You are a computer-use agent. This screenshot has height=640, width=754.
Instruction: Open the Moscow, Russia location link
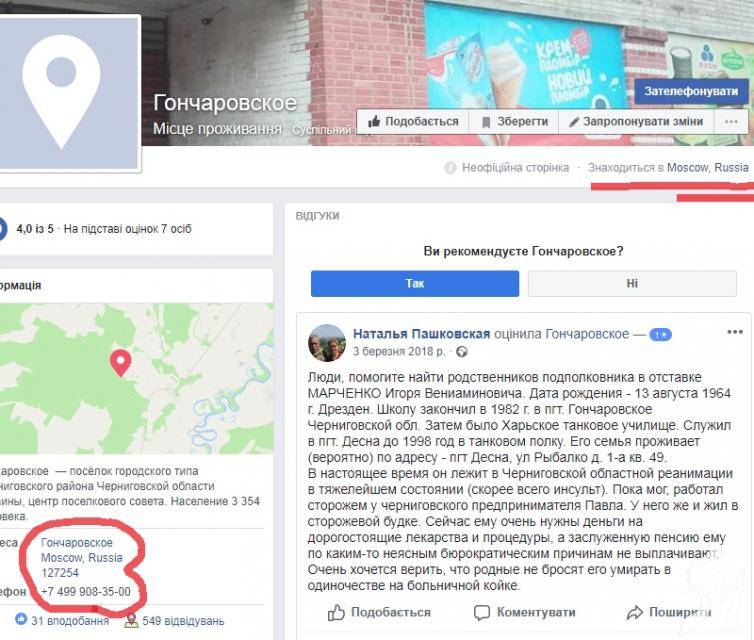point(708,168)
